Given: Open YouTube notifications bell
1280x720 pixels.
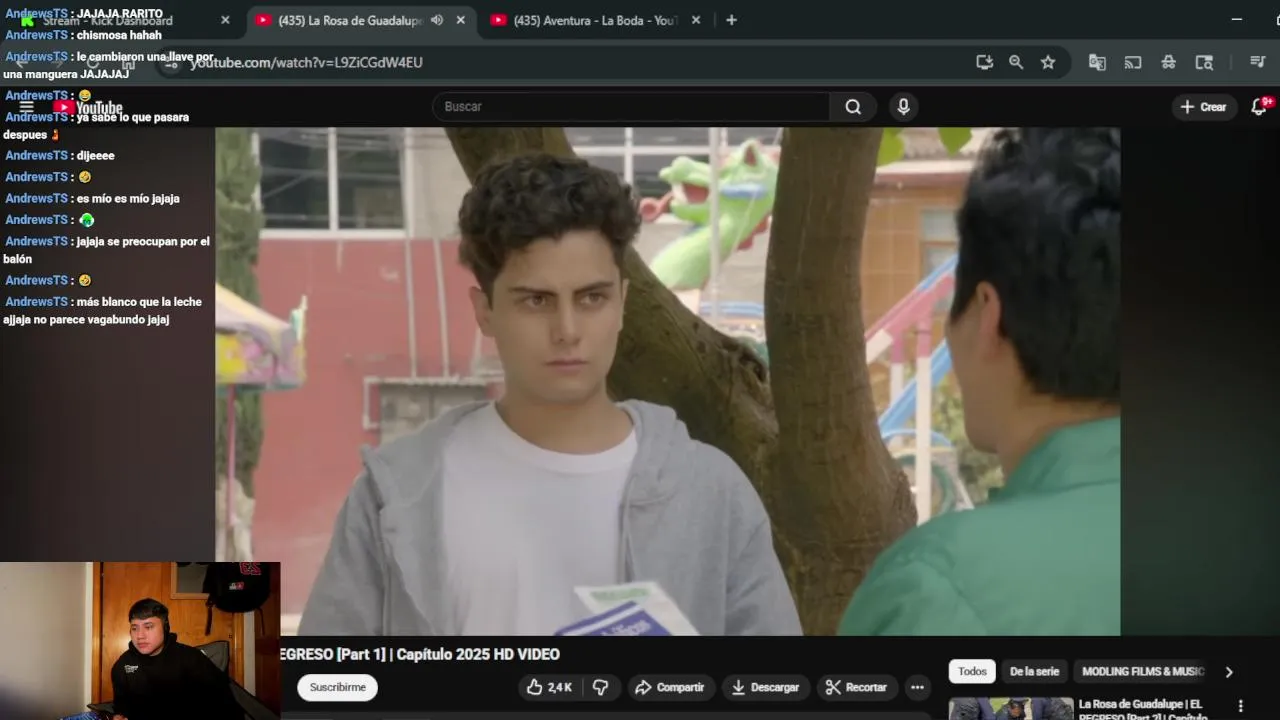Looking at the screenshot, I should pos(1260,107).
